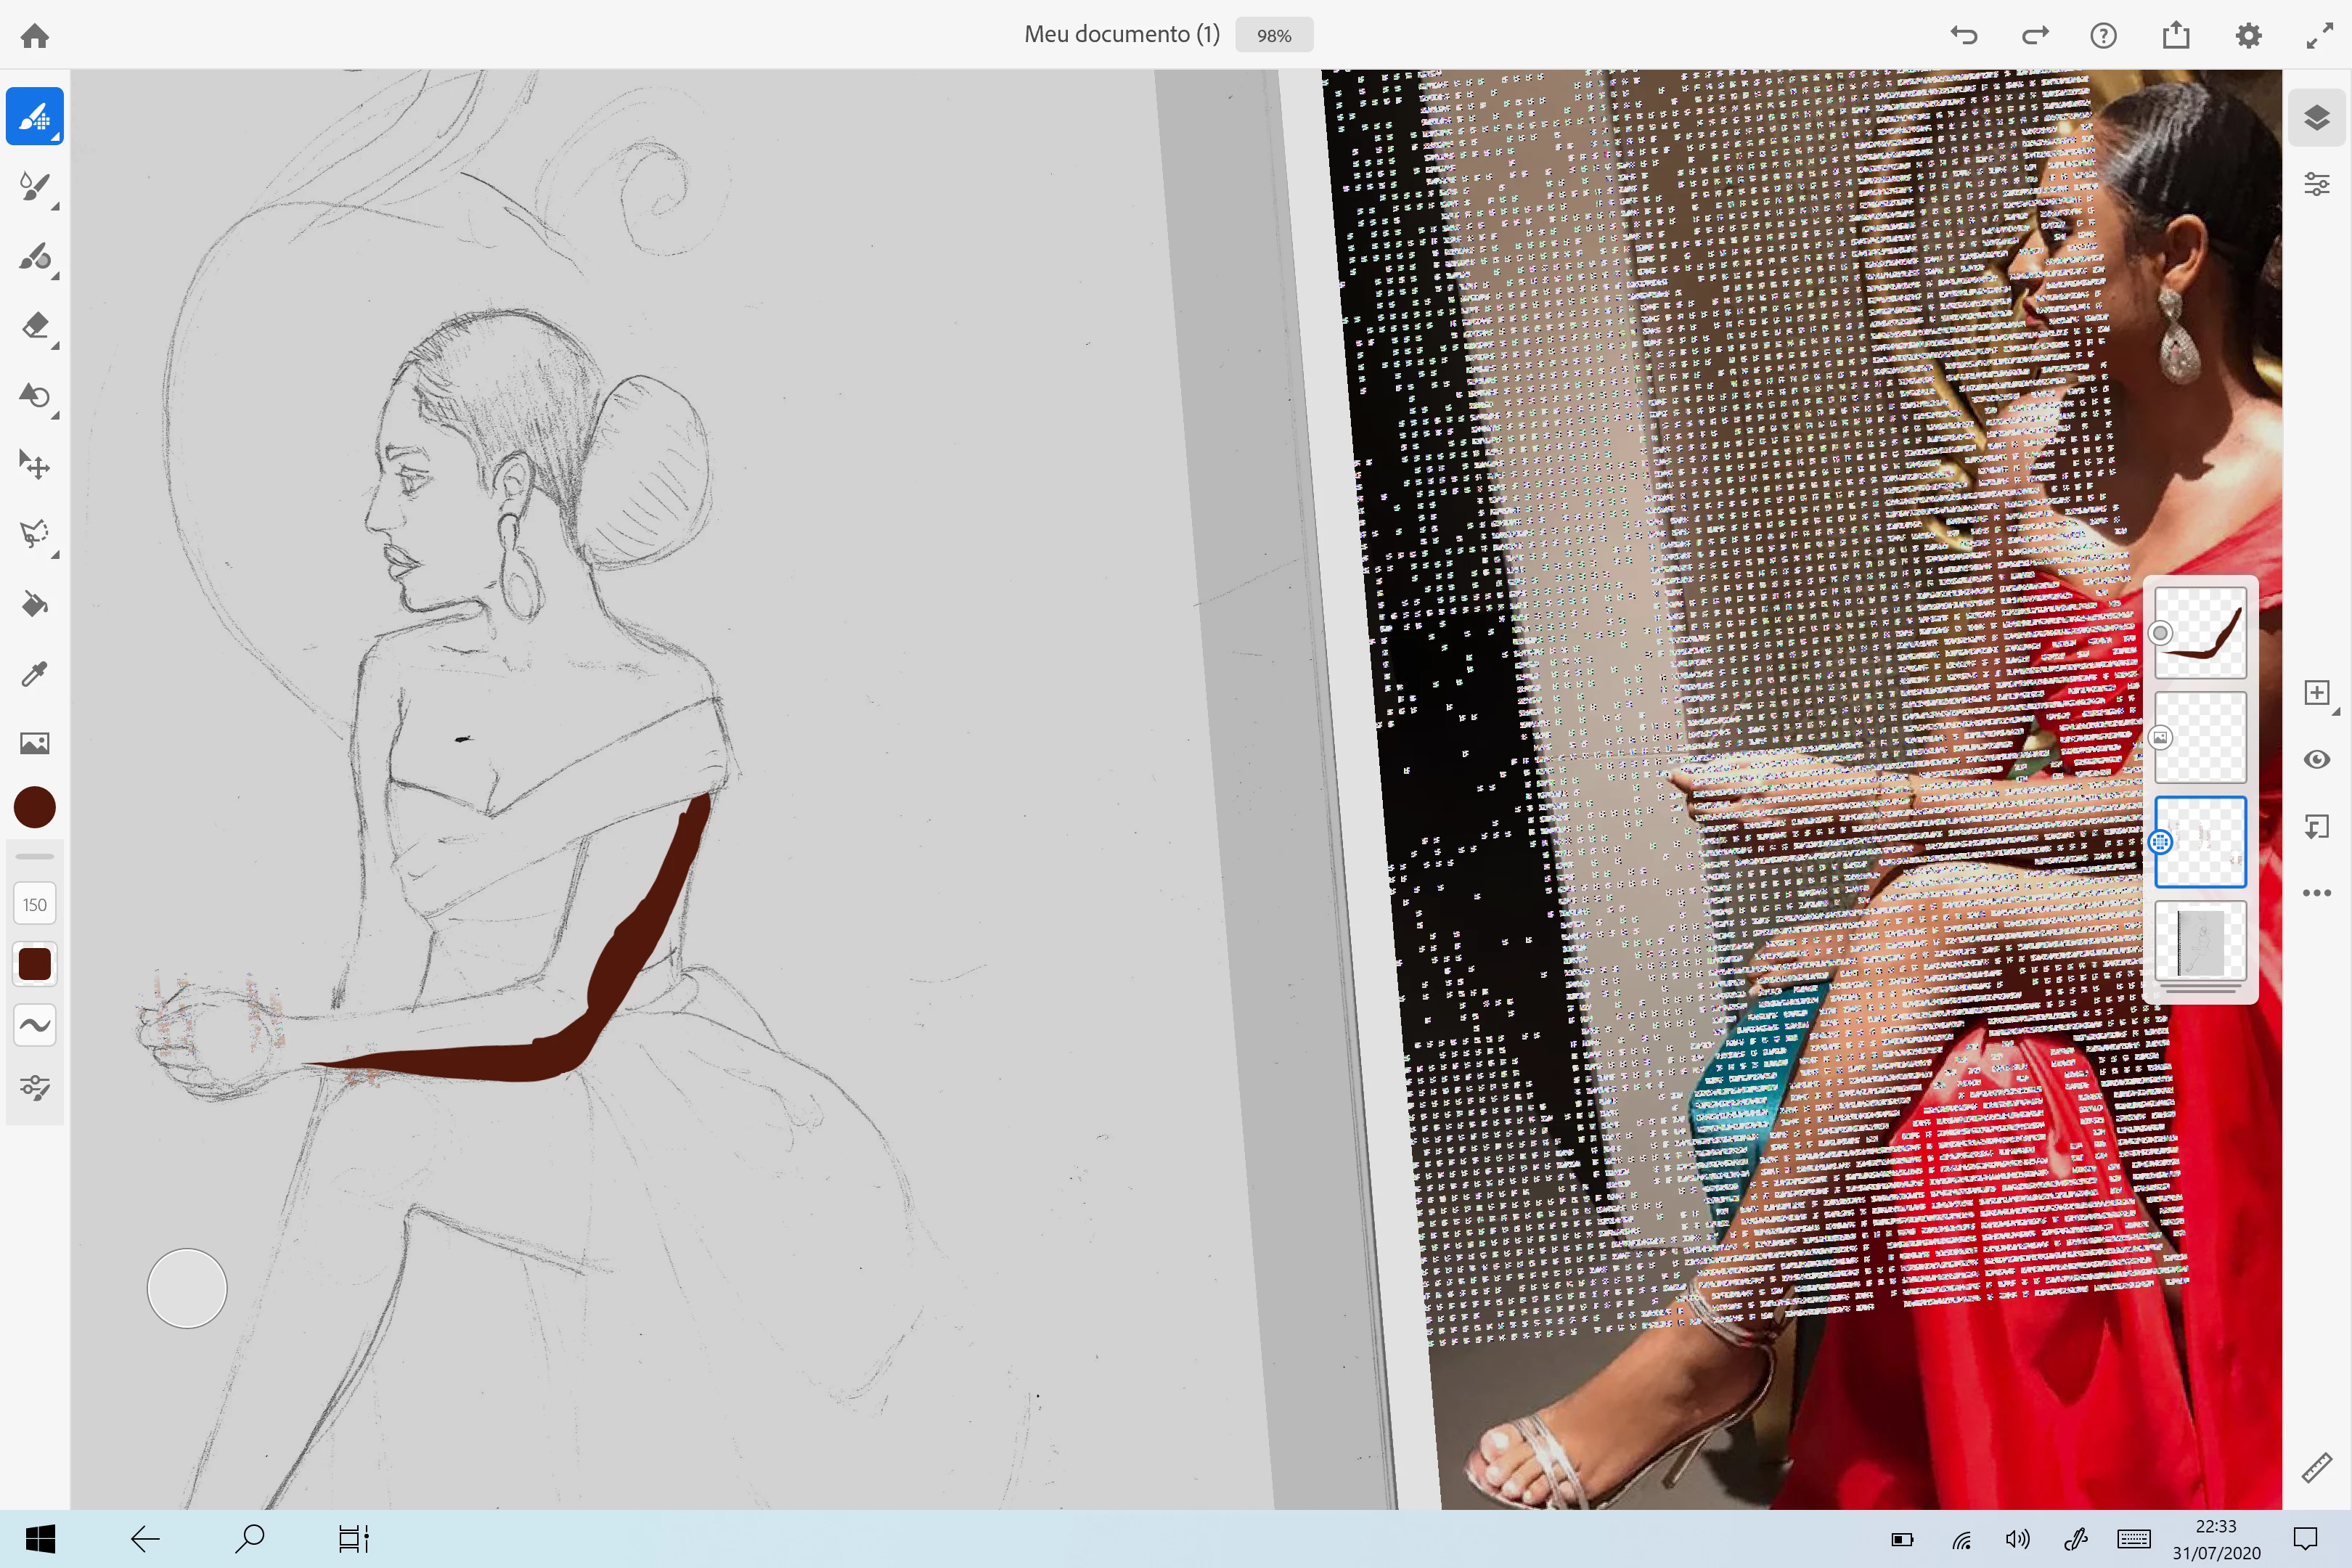2352x1568 pixels.
Task: Open the layer more options menu
Action: [2316, 893]
